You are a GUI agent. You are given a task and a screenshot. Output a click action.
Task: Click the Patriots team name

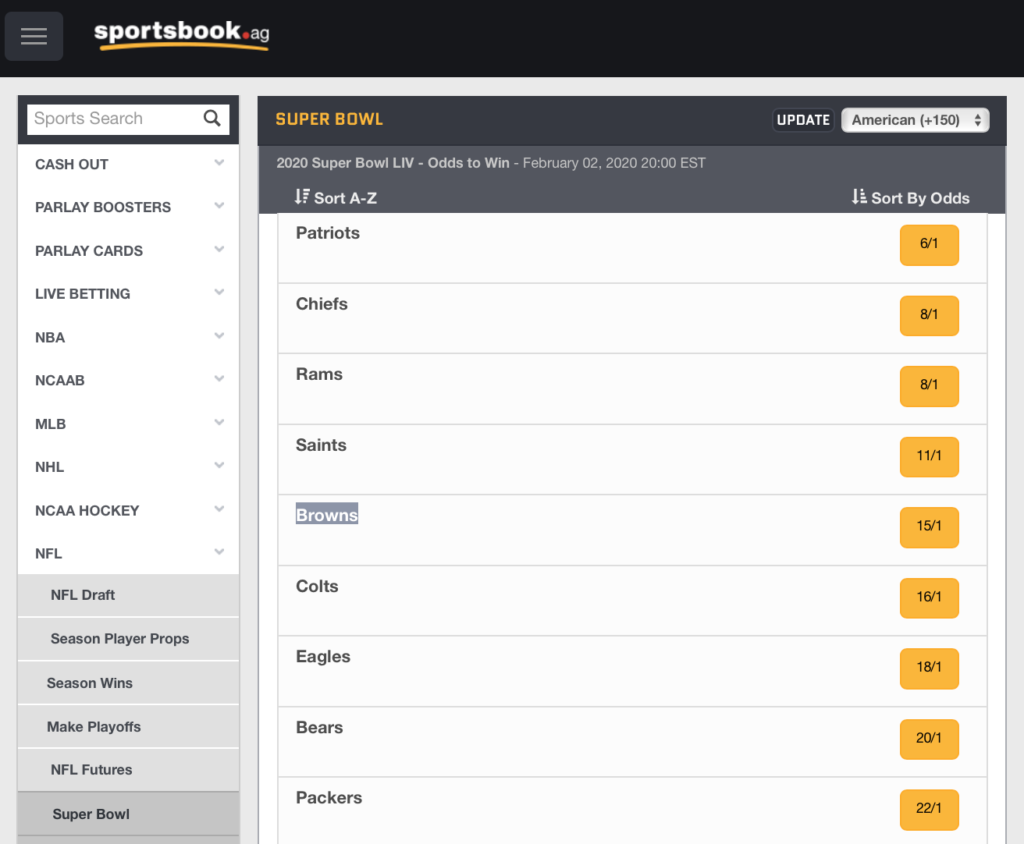[328, 233]
